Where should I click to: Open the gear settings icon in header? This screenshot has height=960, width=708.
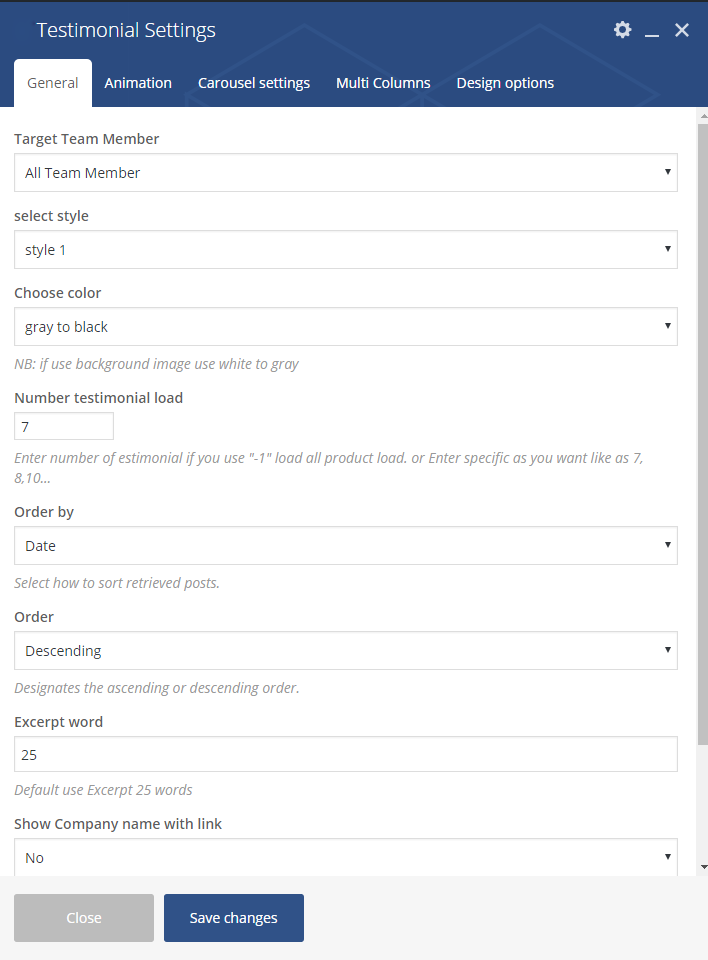point(622,29)
